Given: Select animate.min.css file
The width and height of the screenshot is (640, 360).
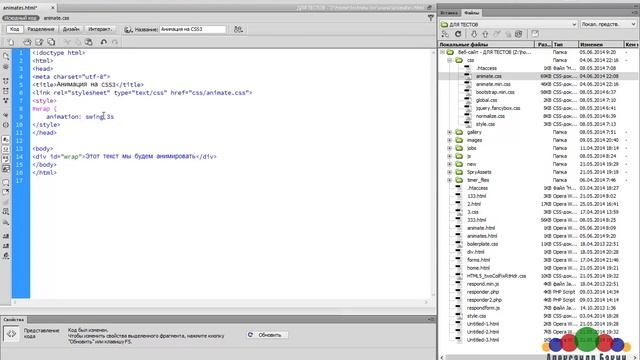Looking at the screenshot, I should point(493,84).
